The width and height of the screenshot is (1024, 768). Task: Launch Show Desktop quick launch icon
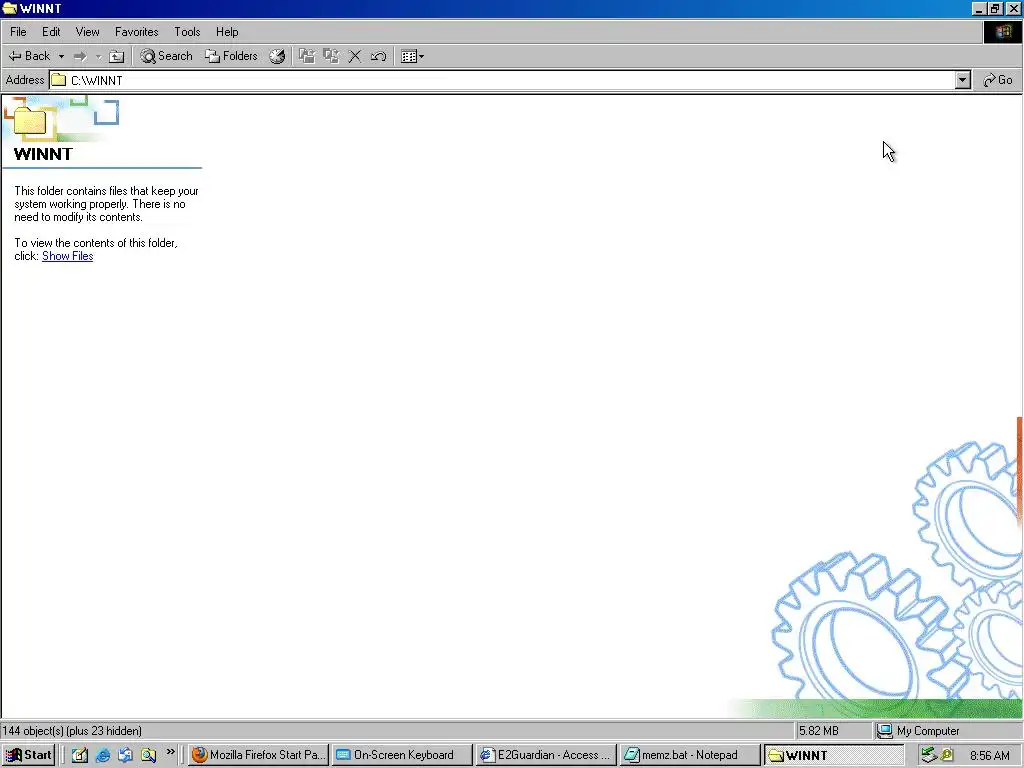click(80, 755)
